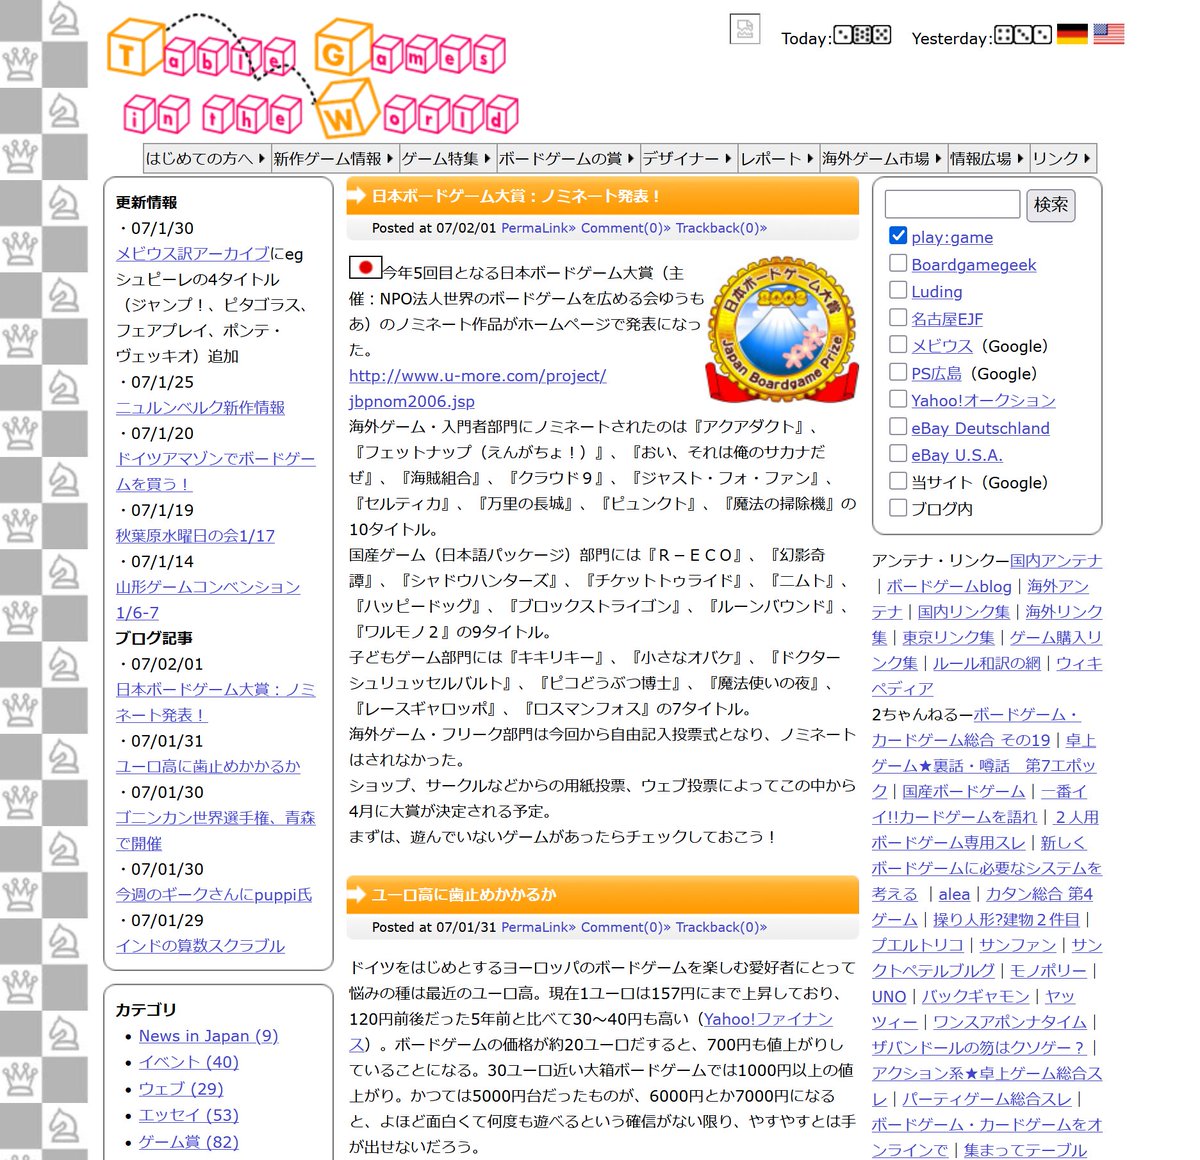Open the モノポリー link
1200x1160 pixels.
click(1048, 970)
